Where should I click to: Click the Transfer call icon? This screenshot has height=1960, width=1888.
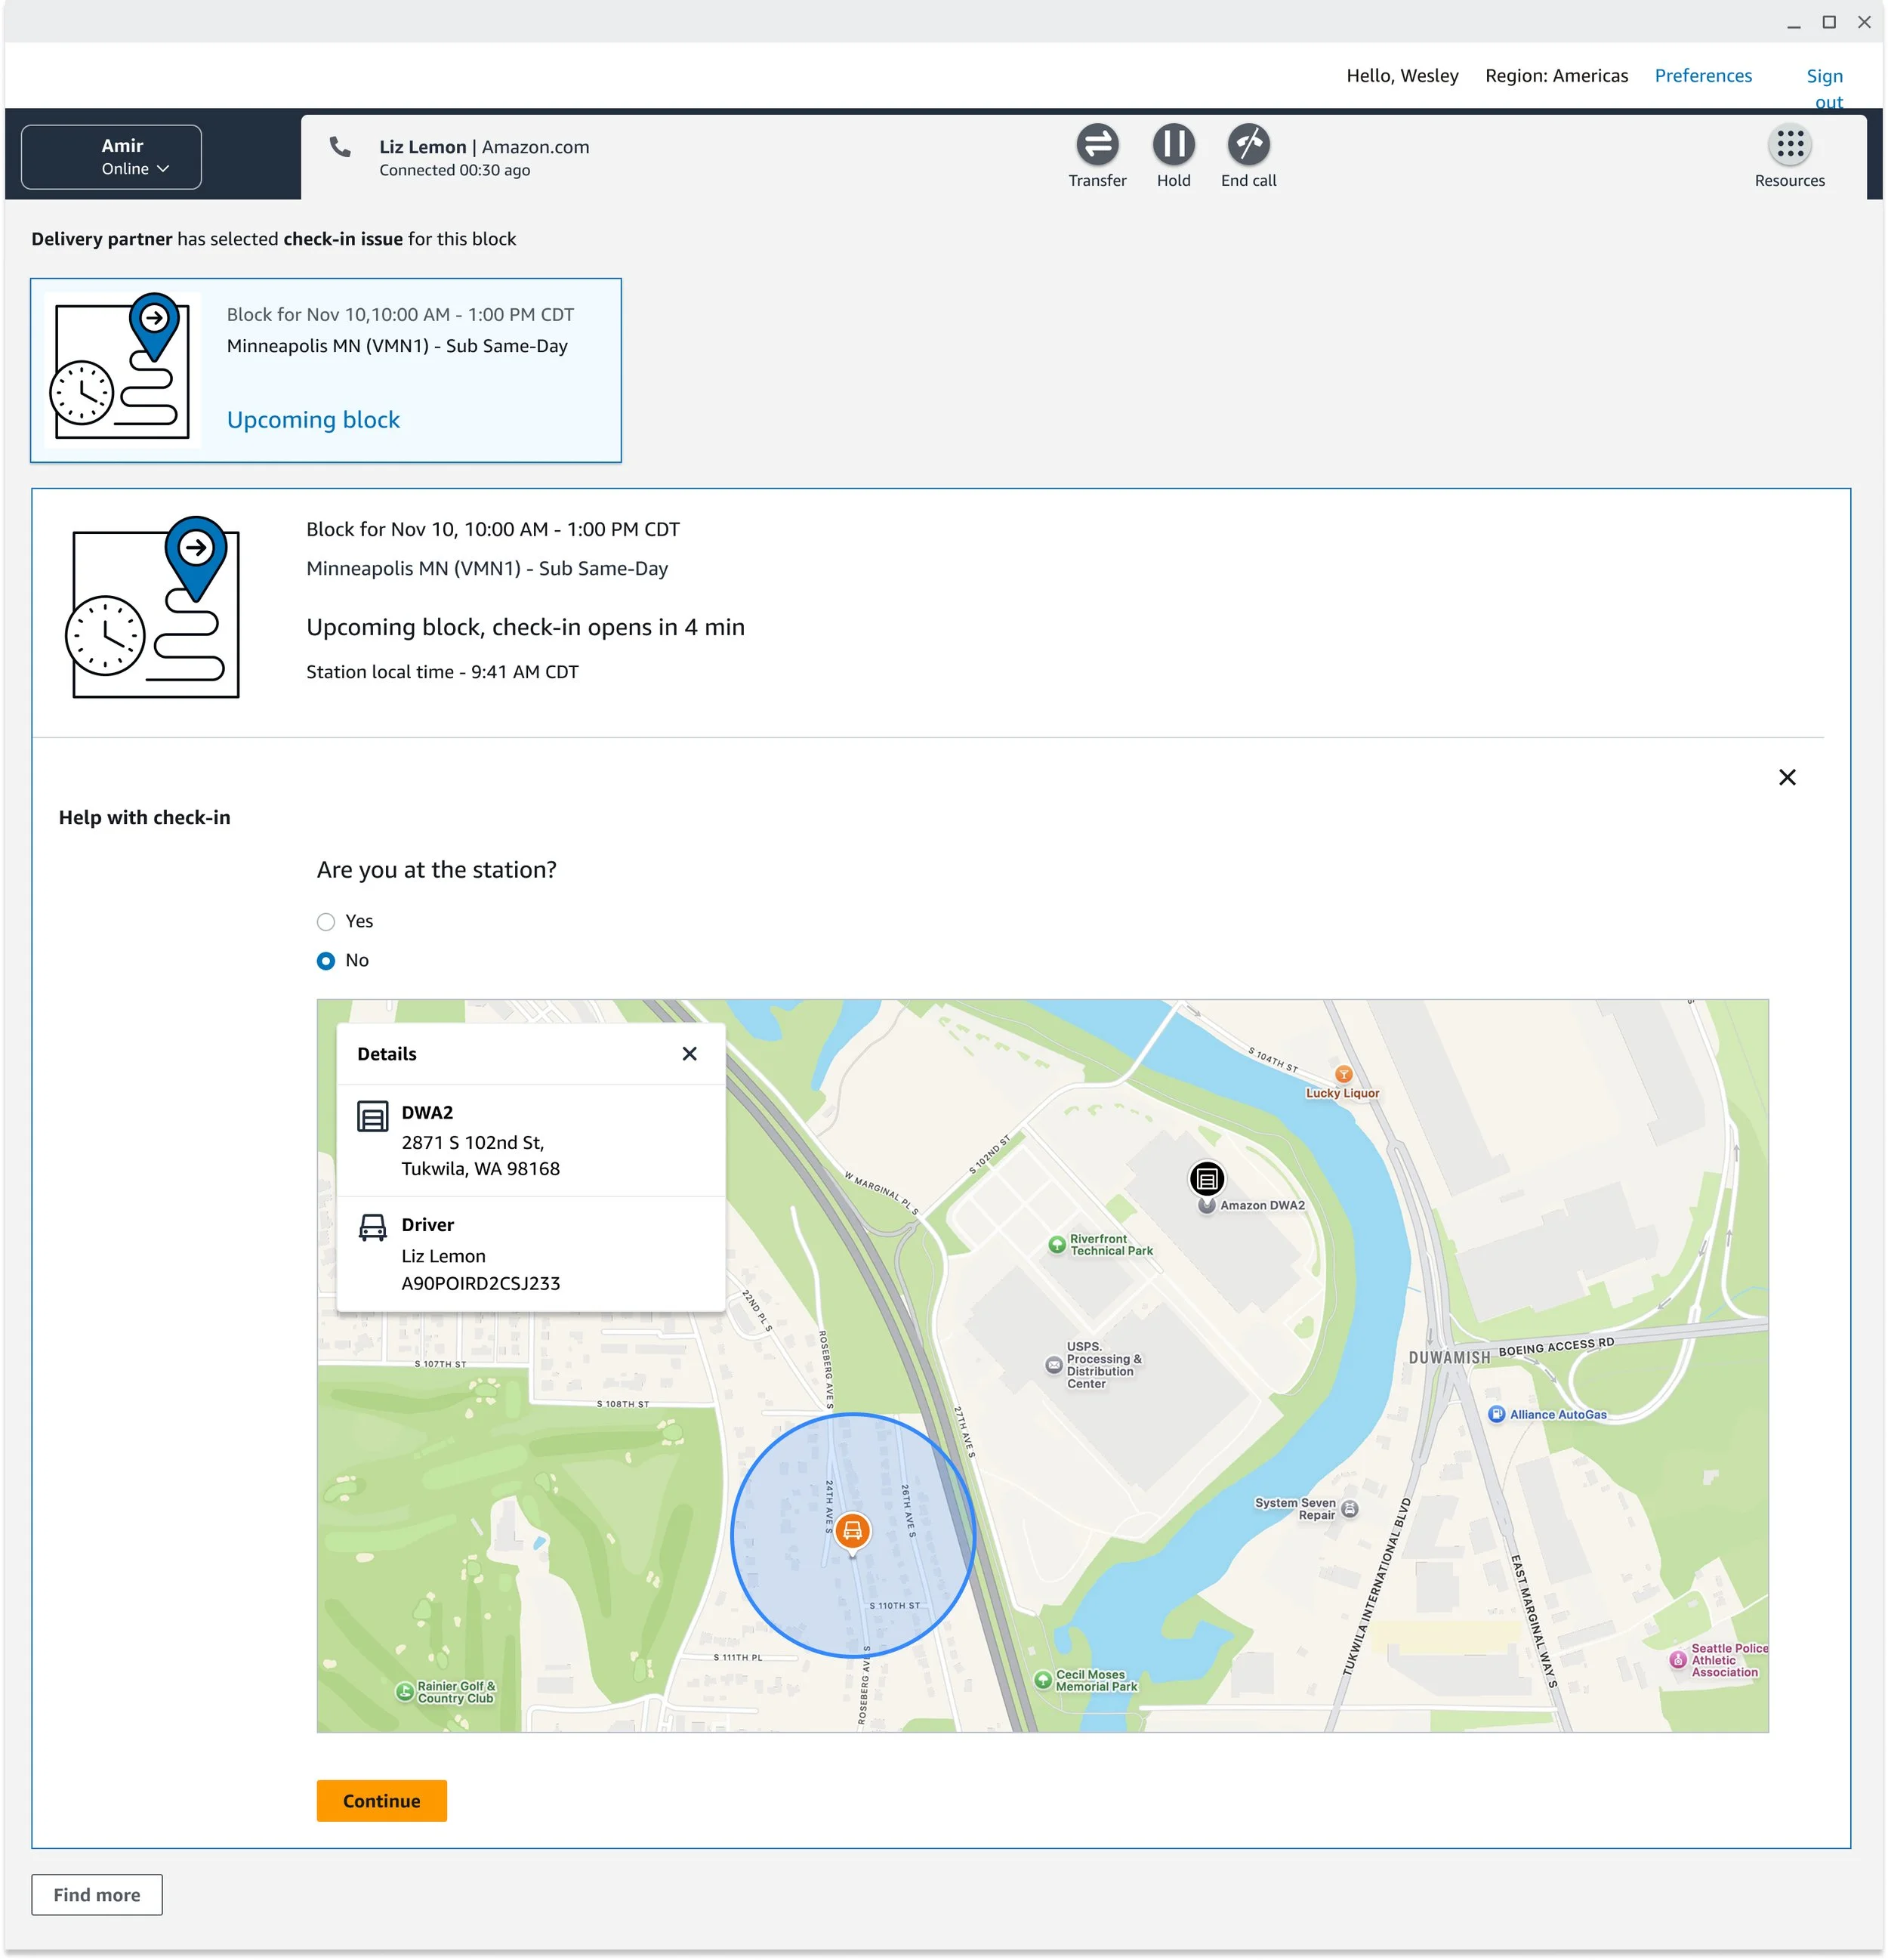(1097, 145)
